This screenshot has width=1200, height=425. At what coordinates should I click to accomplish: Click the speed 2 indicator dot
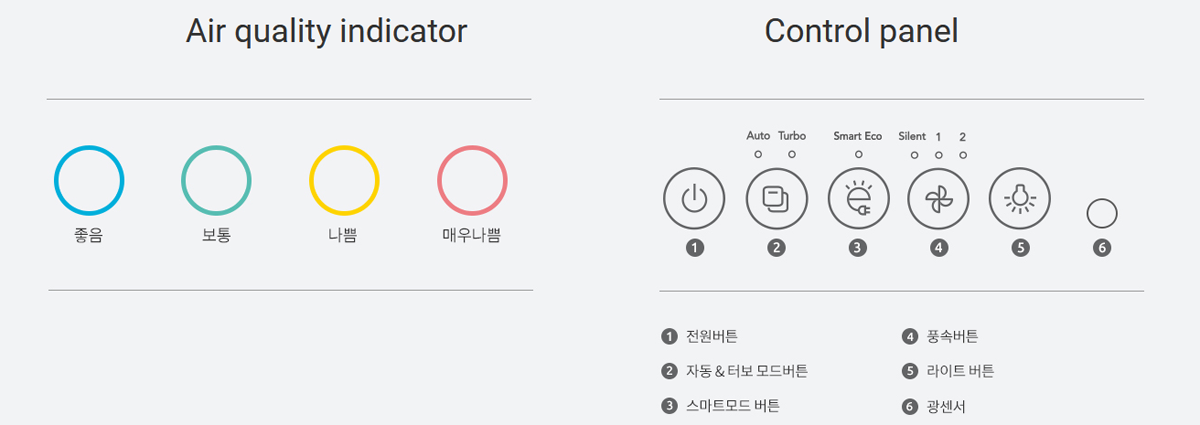pyautogui.click(x=963, y=154)
